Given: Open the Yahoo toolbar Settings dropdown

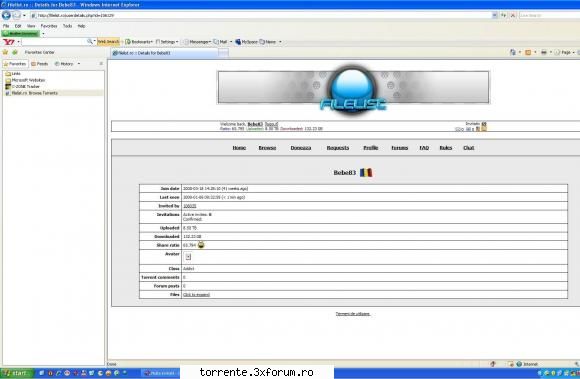Looking at the screenshot, I should pyautogui.click(x=167, y=42).
